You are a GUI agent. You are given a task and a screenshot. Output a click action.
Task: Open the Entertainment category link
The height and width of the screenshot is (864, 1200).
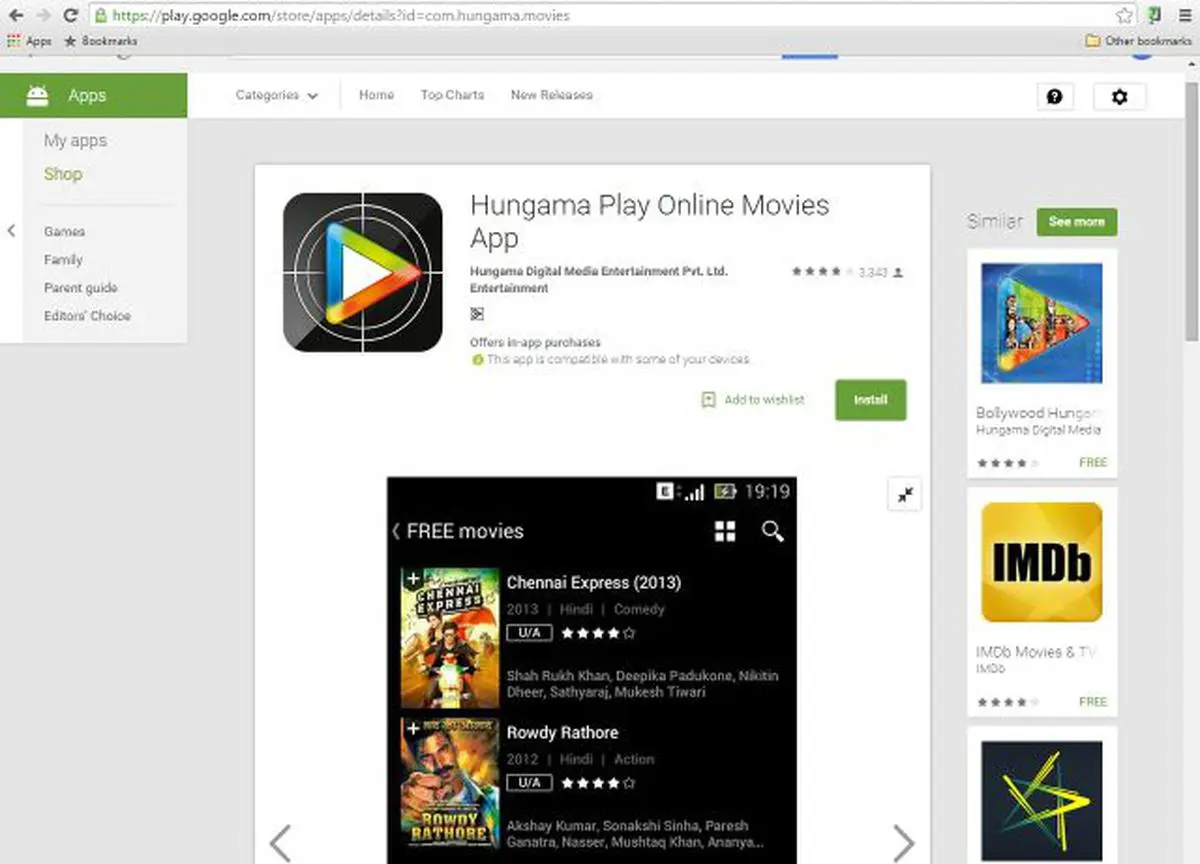pyautogui.click(x=509, y=288)
